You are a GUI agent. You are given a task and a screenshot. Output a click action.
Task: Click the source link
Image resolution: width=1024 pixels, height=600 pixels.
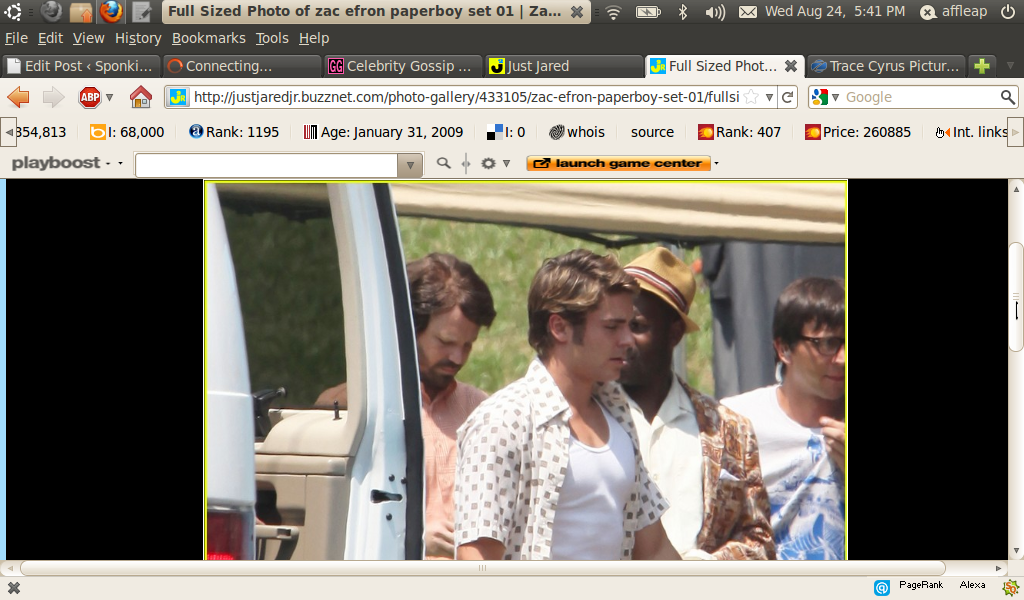(x=652, y=132)
